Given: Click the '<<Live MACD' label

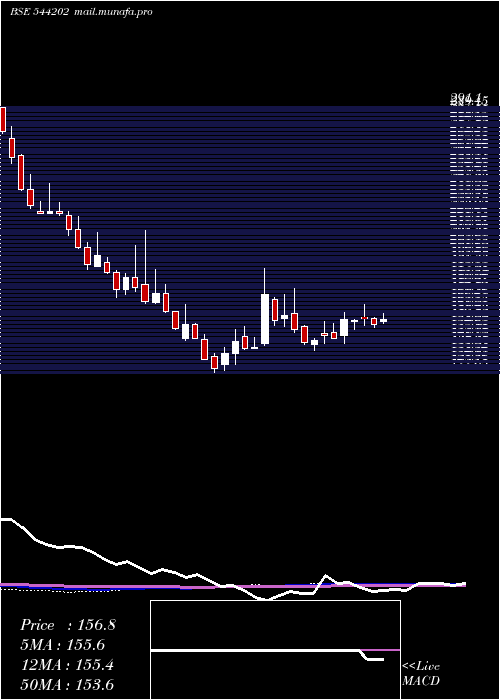Looking at the screenshot, I should tap(421, 673).
